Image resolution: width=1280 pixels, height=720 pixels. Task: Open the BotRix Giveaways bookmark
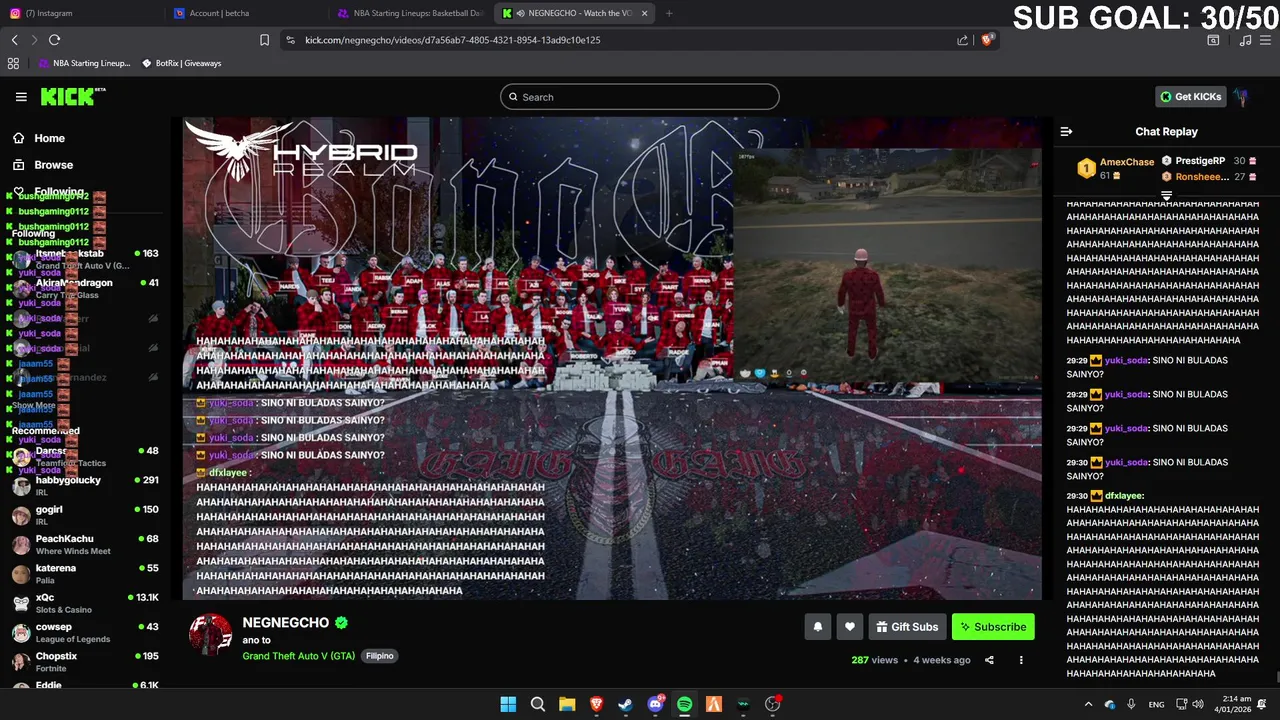181,63
